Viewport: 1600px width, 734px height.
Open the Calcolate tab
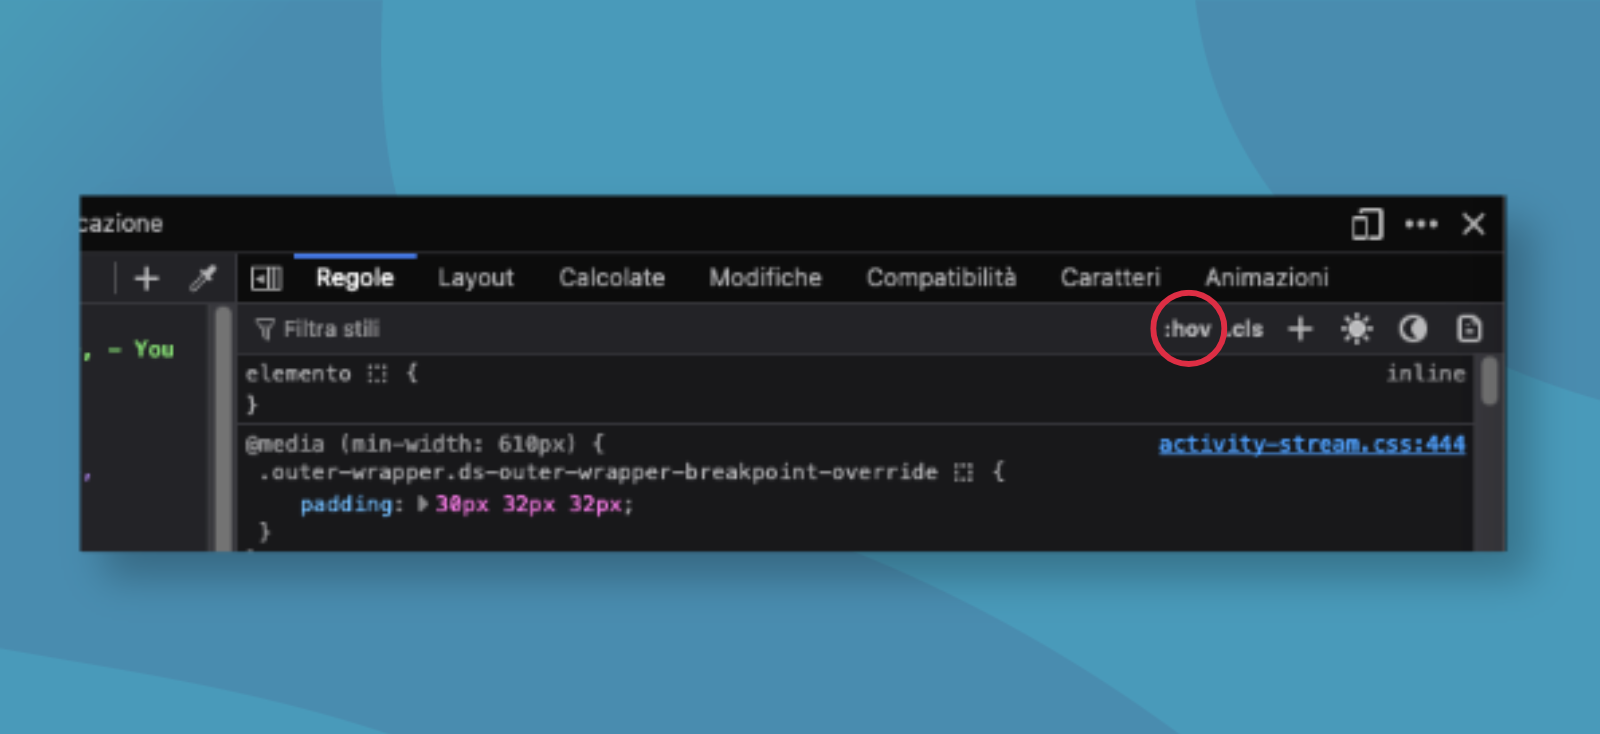click(612, 278)
